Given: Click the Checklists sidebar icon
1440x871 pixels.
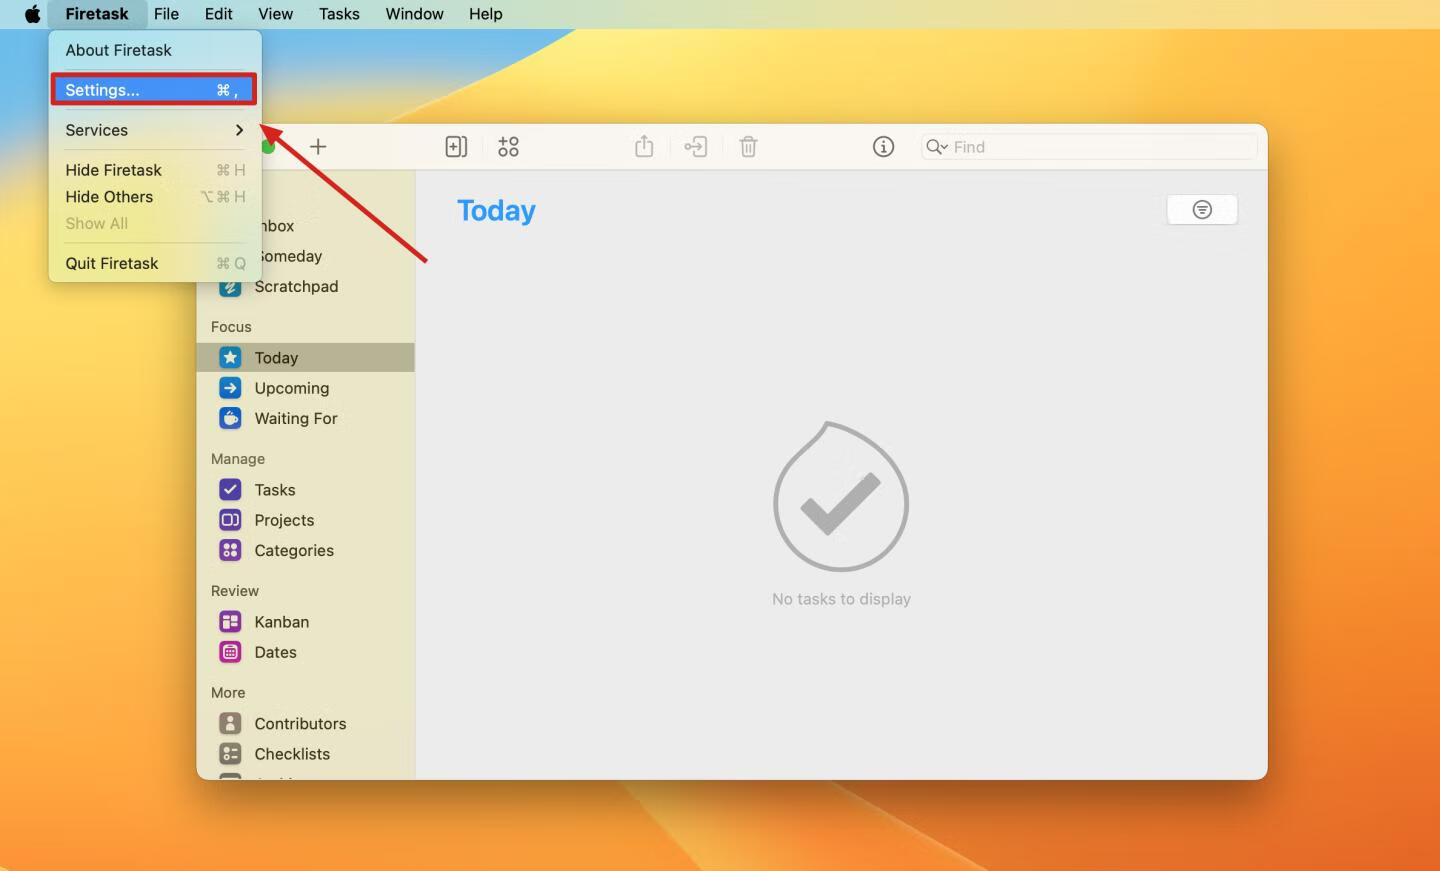Looking at the screenshot, I should [x=230, y=754].
